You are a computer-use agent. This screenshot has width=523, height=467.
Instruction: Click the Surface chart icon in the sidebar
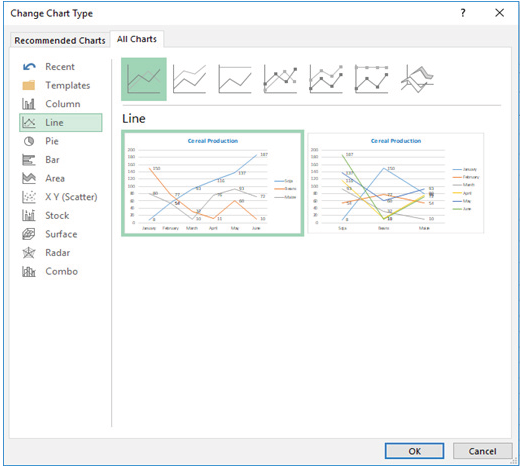coord(29,234)
